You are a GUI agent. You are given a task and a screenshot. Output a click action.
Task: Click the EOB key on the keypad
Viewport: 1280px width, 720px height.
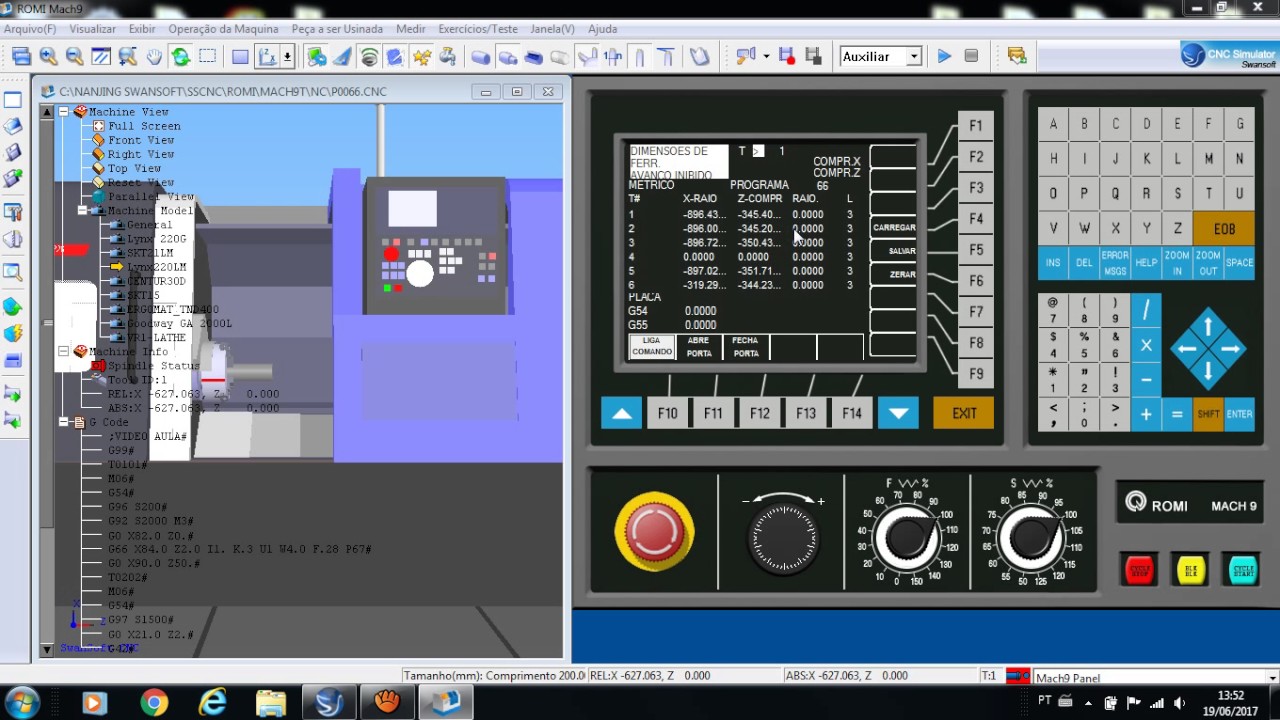(1224, 229)
